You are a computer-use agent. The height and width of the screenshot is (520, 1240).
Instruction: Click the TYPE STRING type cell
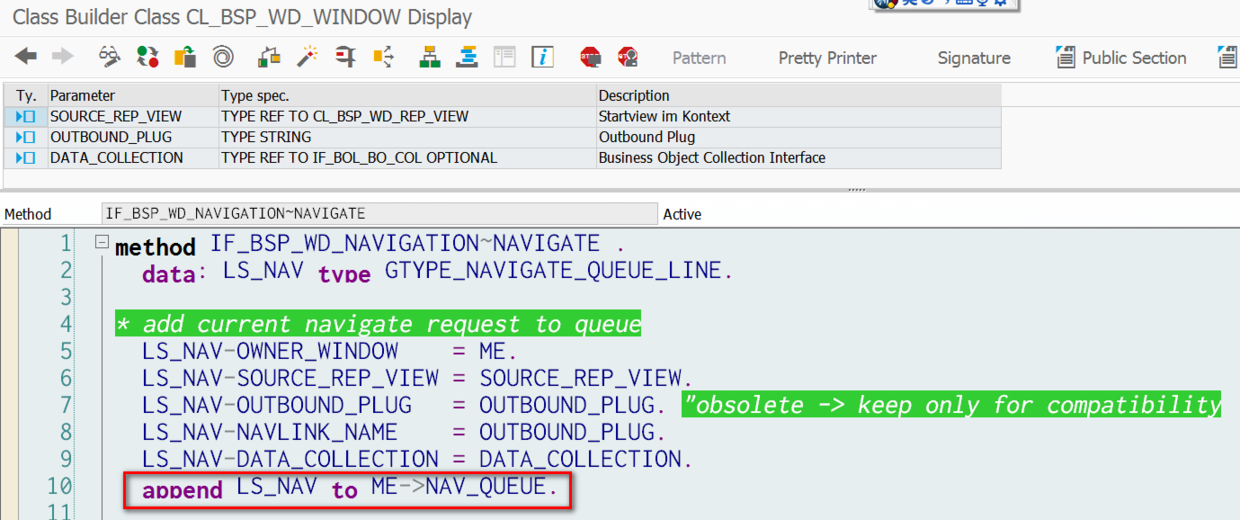[x=407, y=137]
